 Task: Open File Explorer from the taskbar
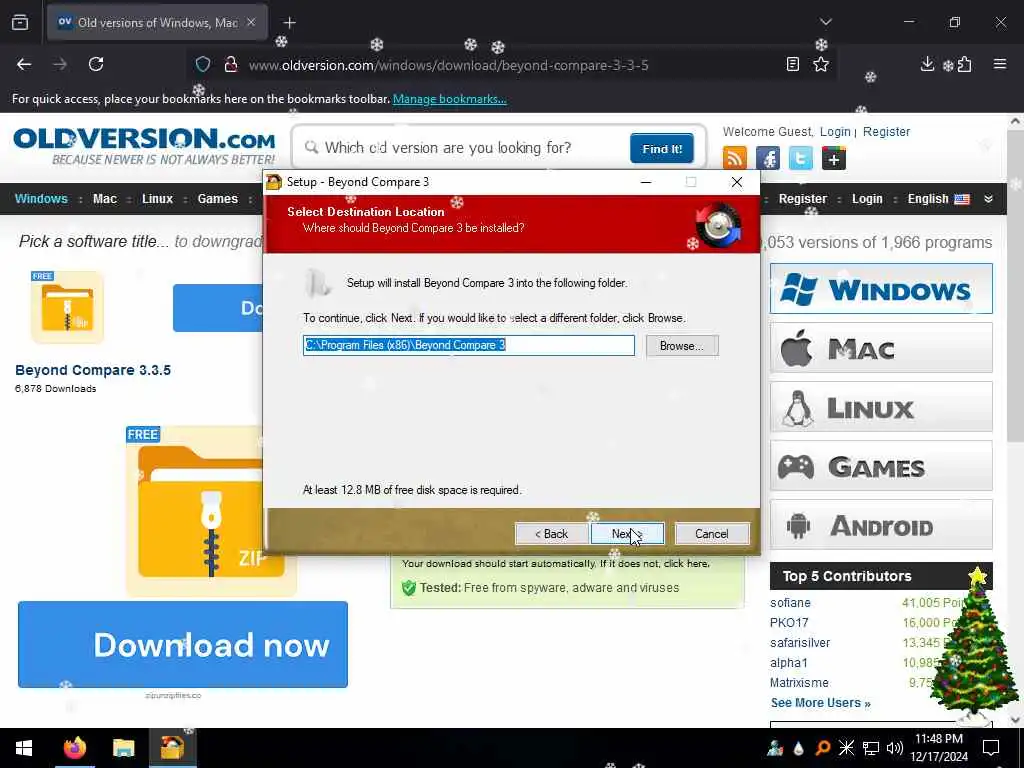coord(123,748)
